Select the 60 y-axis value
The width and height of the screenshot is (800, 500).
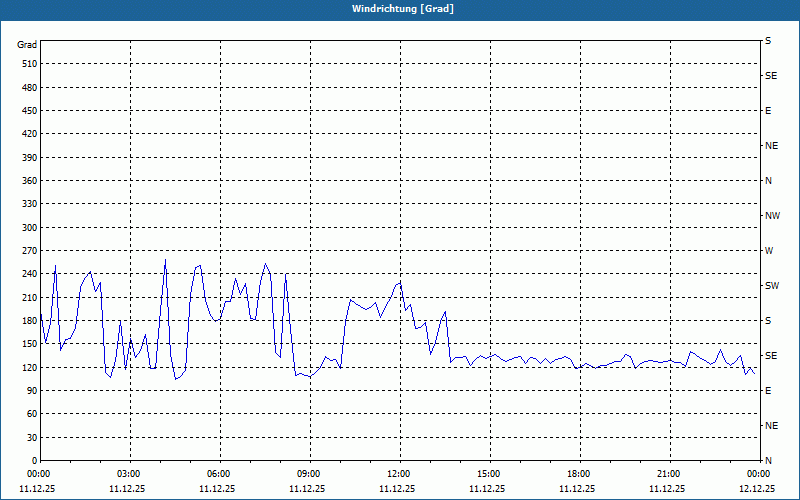pos(32,414)
